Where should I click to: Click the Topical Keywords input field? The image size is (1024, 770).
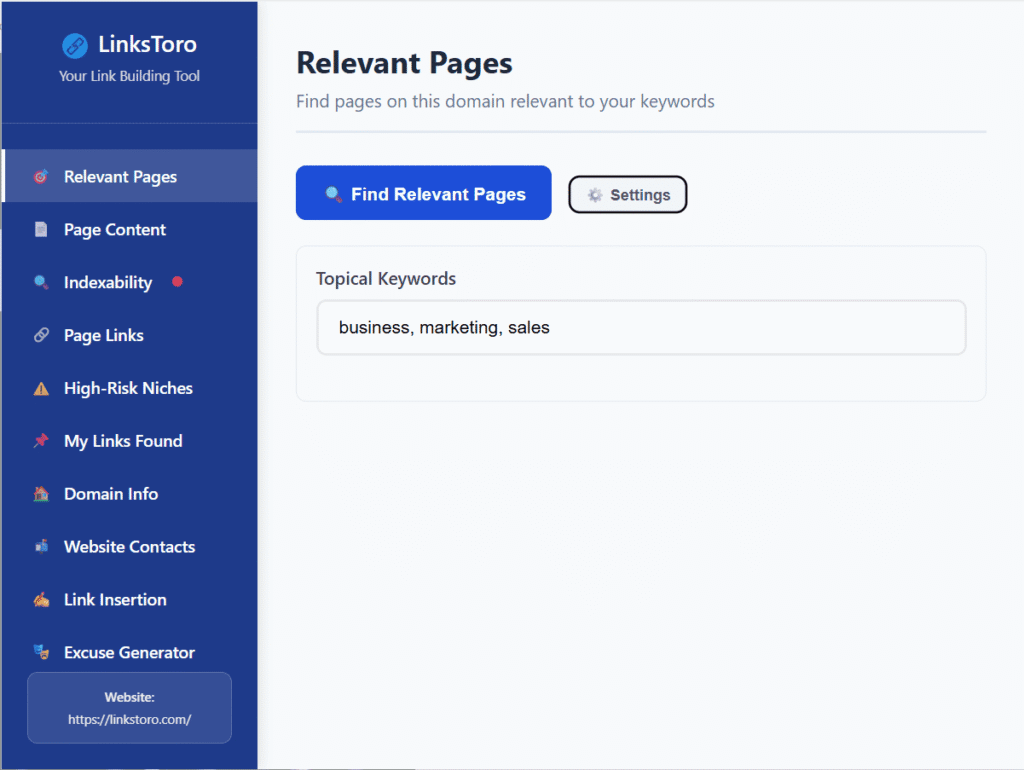[x=641, y=328]
